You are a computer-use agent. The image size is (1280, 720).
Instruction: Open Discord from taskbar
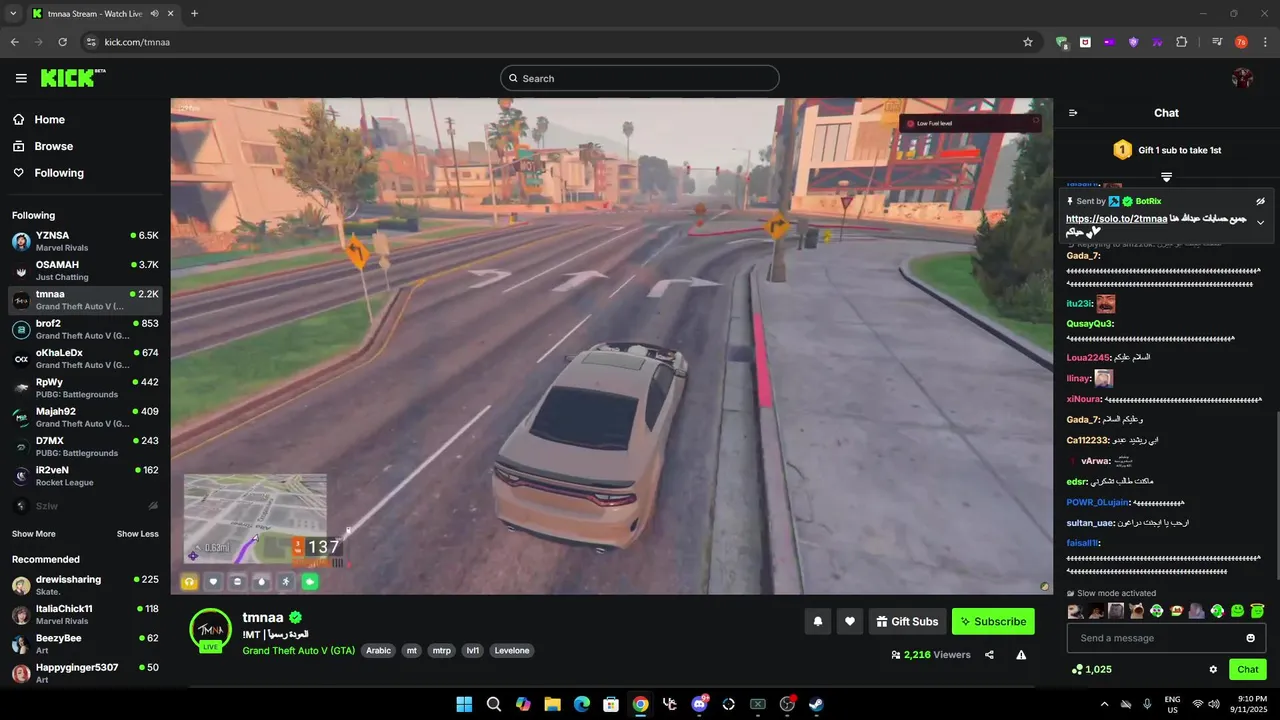[x=699, y=704]
